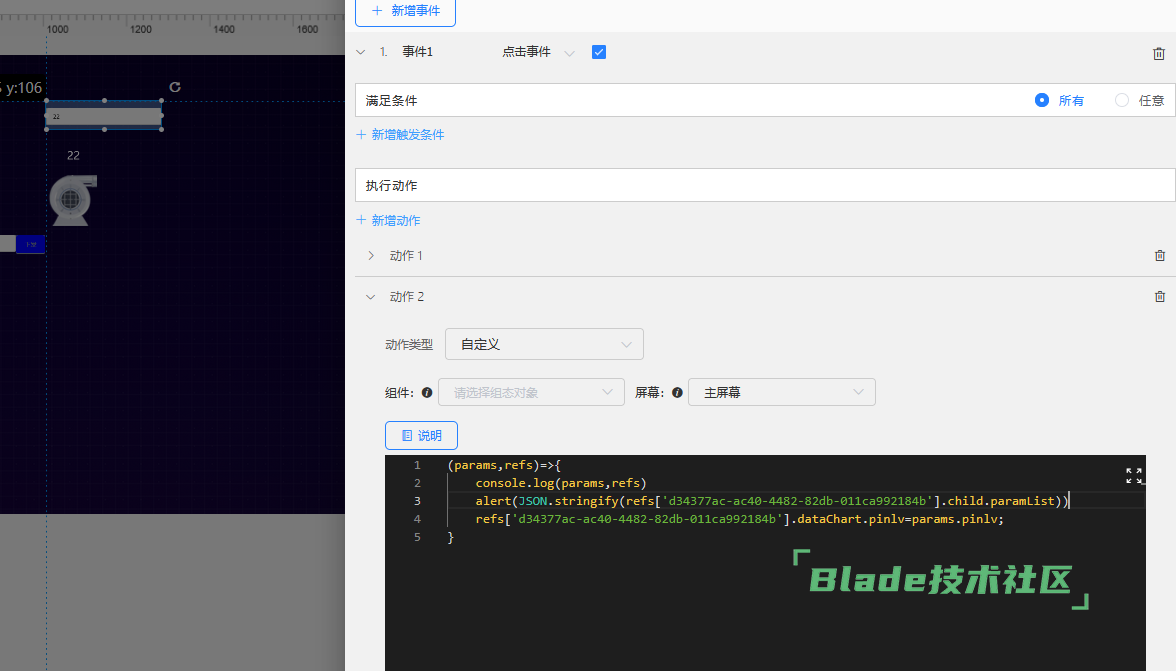Viewport: 1176px width, 671px height.
Task: Select the fan component on canvas
Action: pyautogui.click(x=72, y=199)
